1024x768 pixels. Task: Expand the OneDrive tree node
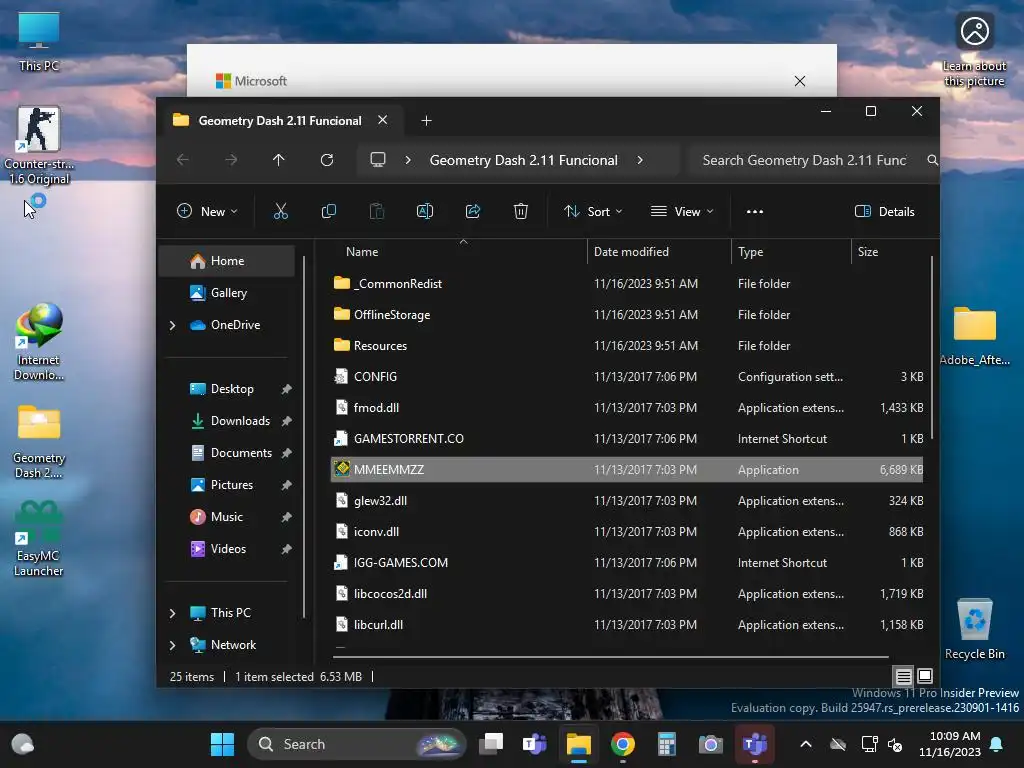(172, 325)
